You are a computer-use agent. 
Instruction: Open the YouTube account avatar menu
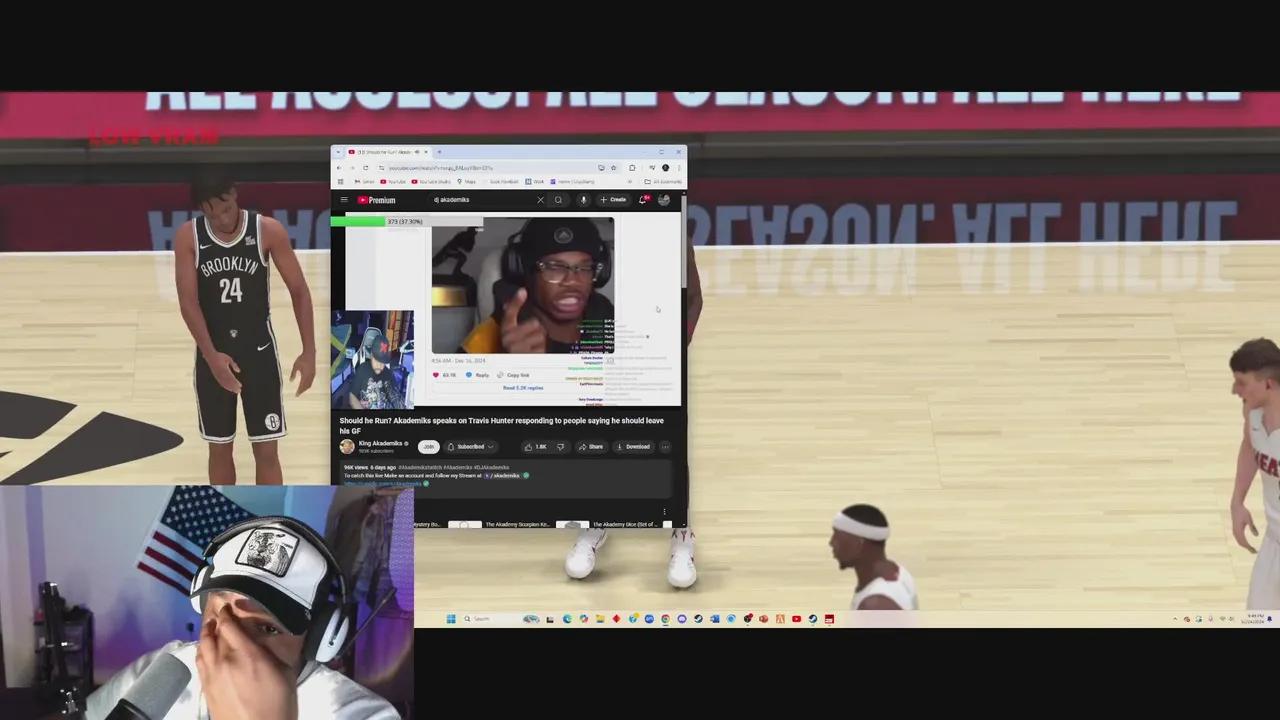(x=664, y=200)
